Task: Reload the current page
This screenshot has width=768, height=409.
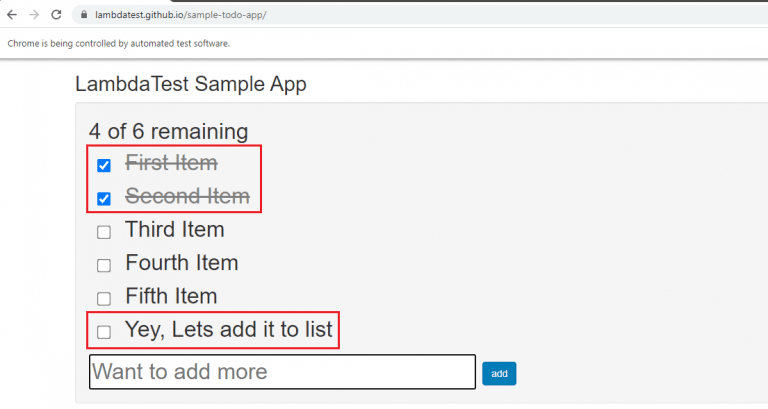Action: 56,16
